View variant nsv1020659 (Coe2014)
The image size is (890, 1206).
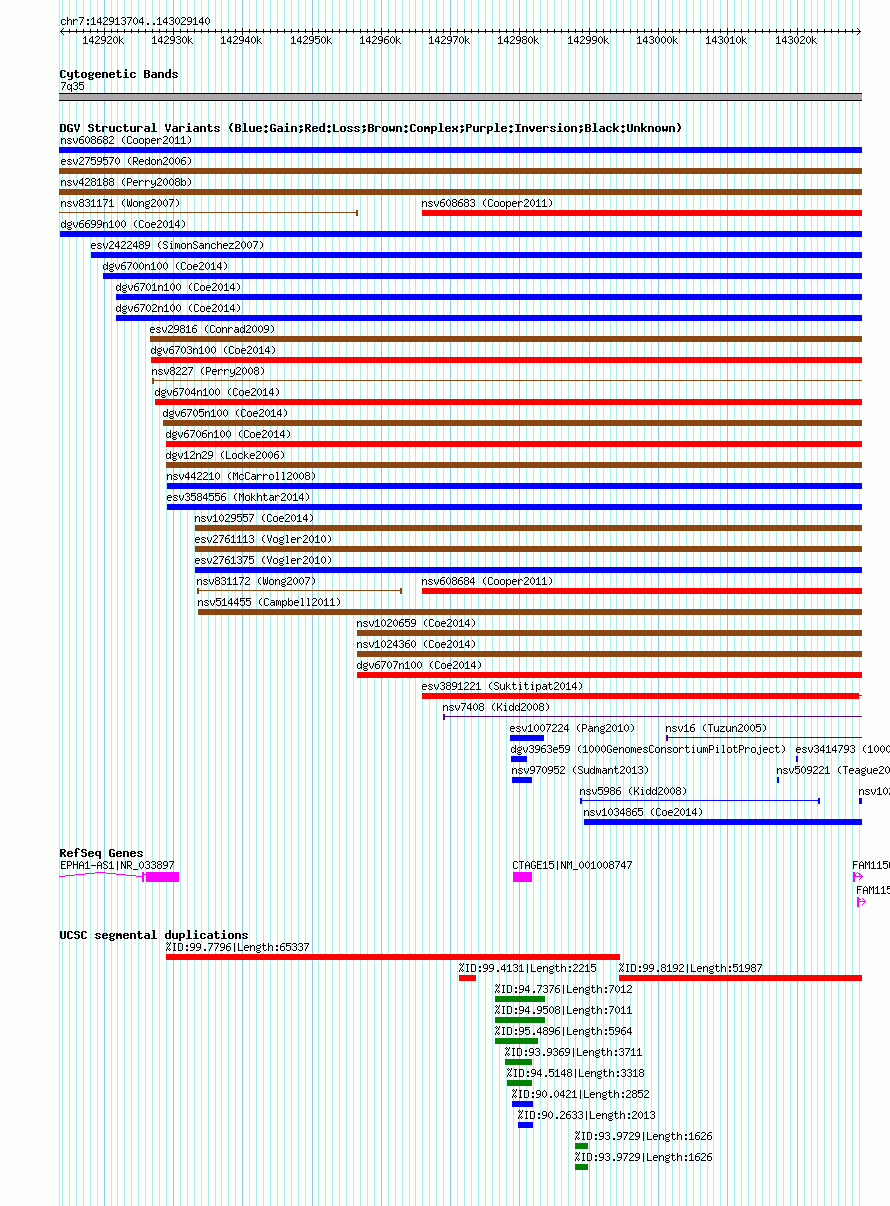pyautogui.click(x=416, y=623)
